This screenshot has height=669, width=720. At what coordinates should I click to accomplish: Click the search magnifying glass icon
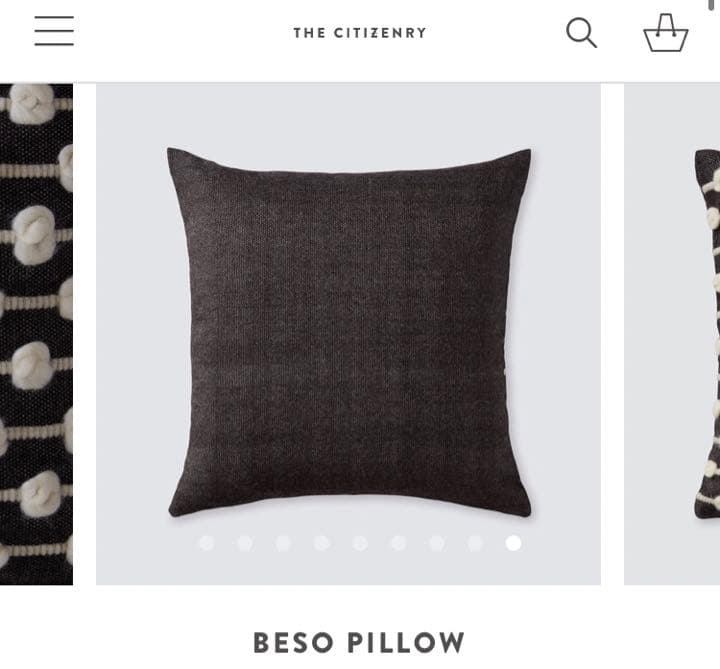[x=581, y=33]
